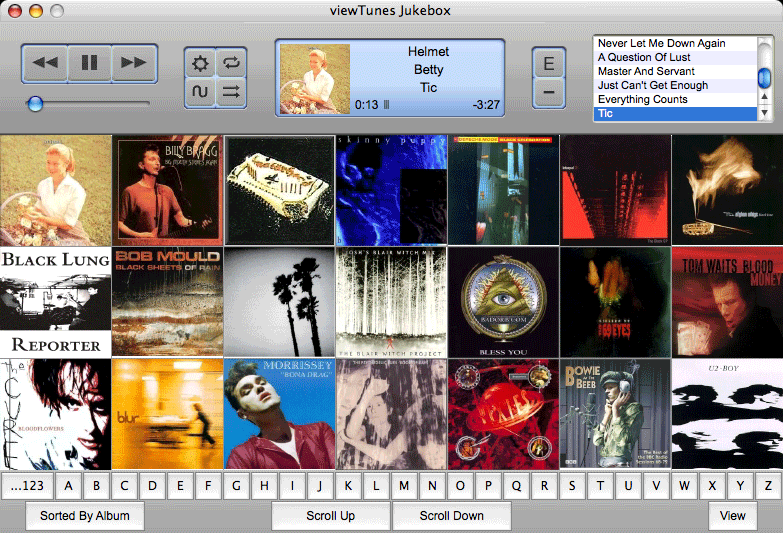This screenshot has height=533, width=783.
Task: Select Everything Counts track
Action: coord(675,99)
